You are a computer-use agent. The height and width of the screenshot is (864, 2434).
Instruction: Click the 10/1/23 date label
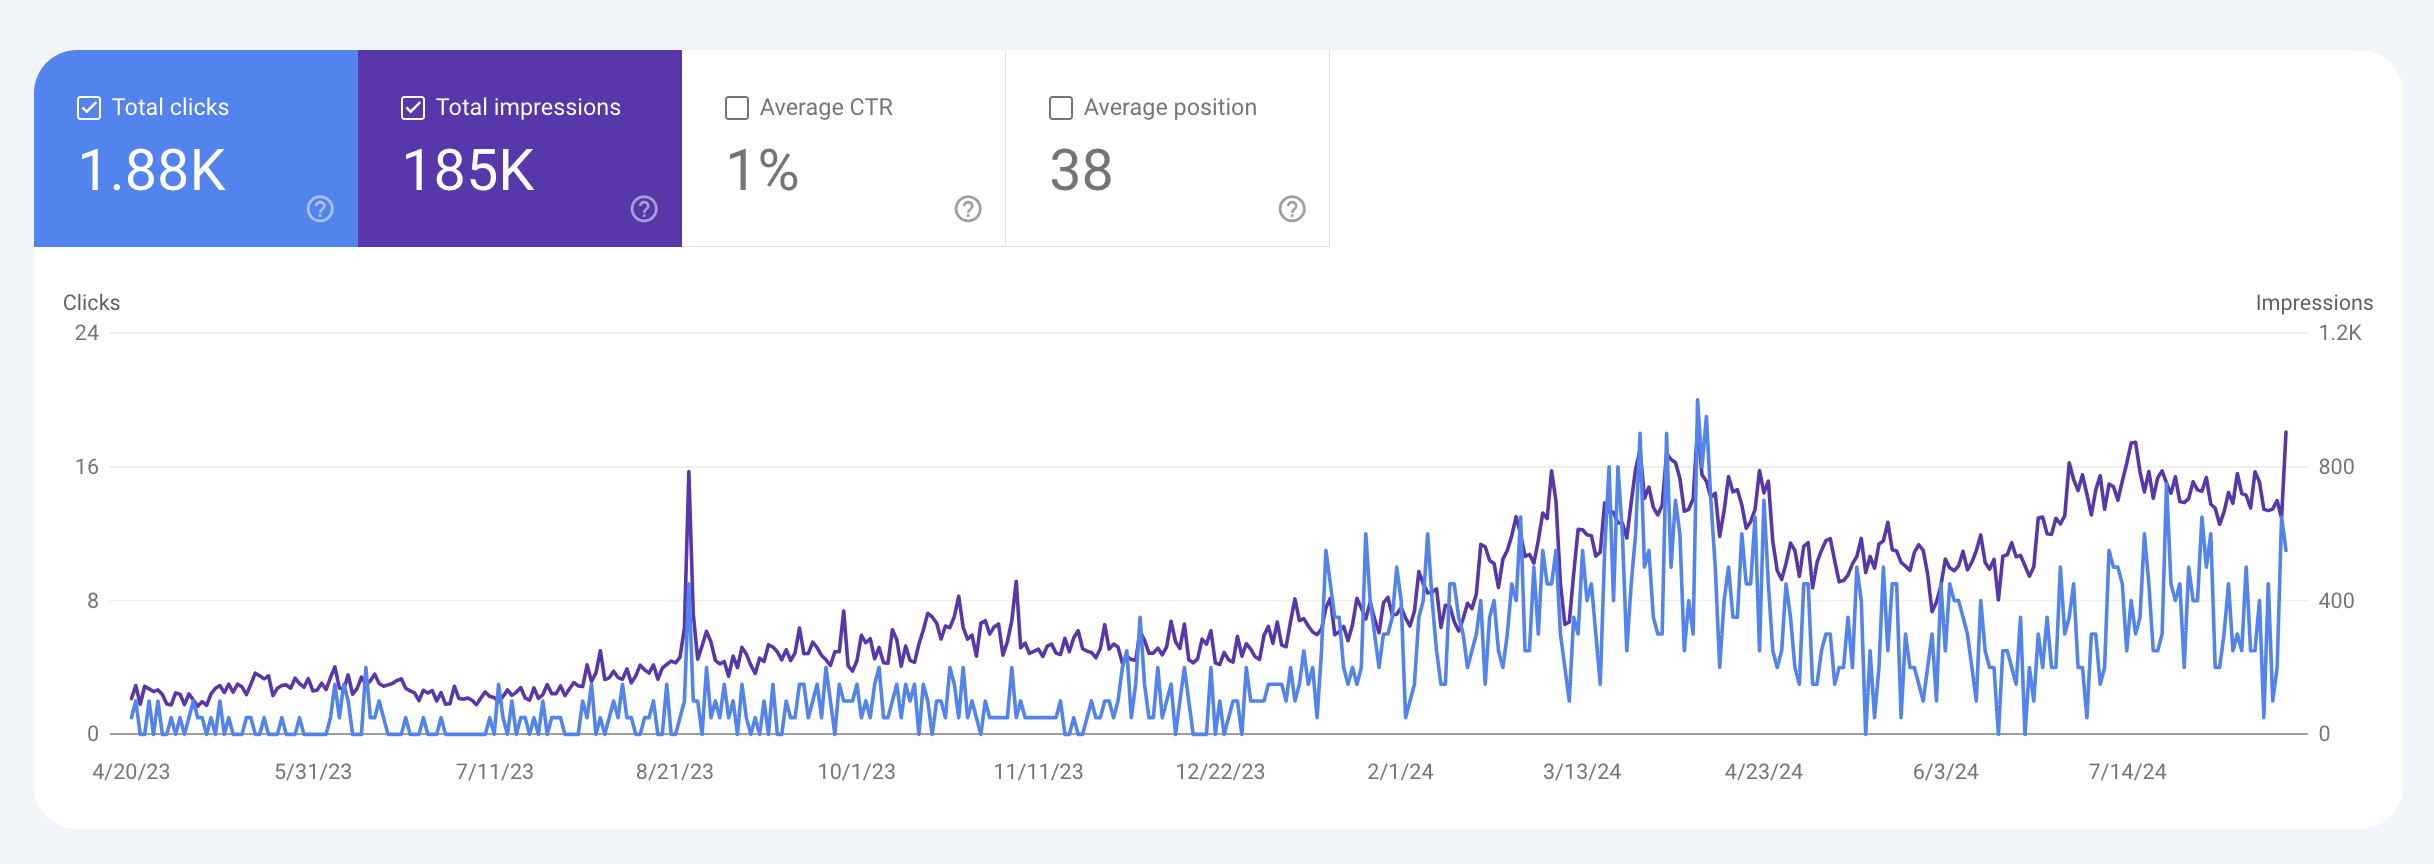click(x=857, y=772)
